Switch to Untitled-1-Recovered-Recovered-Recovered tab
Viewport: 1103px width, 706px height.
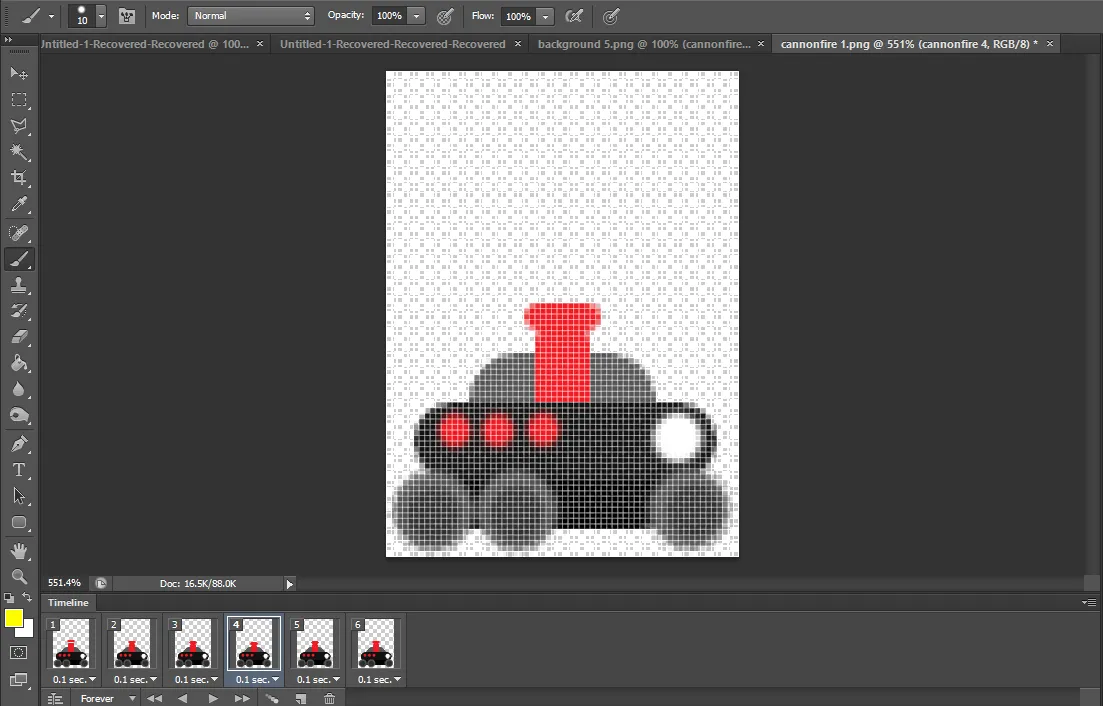coord(393,44)
